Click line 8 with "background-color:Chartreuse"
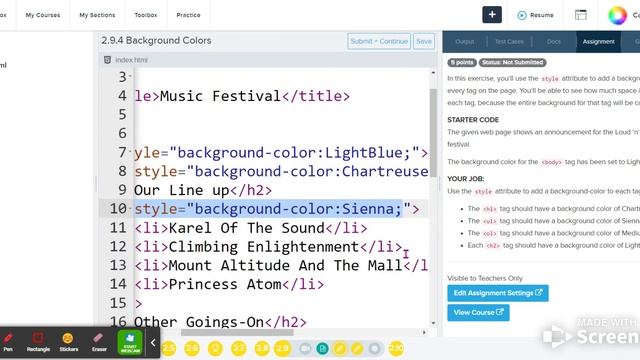640x360 pixels. (x=281, y=171)
